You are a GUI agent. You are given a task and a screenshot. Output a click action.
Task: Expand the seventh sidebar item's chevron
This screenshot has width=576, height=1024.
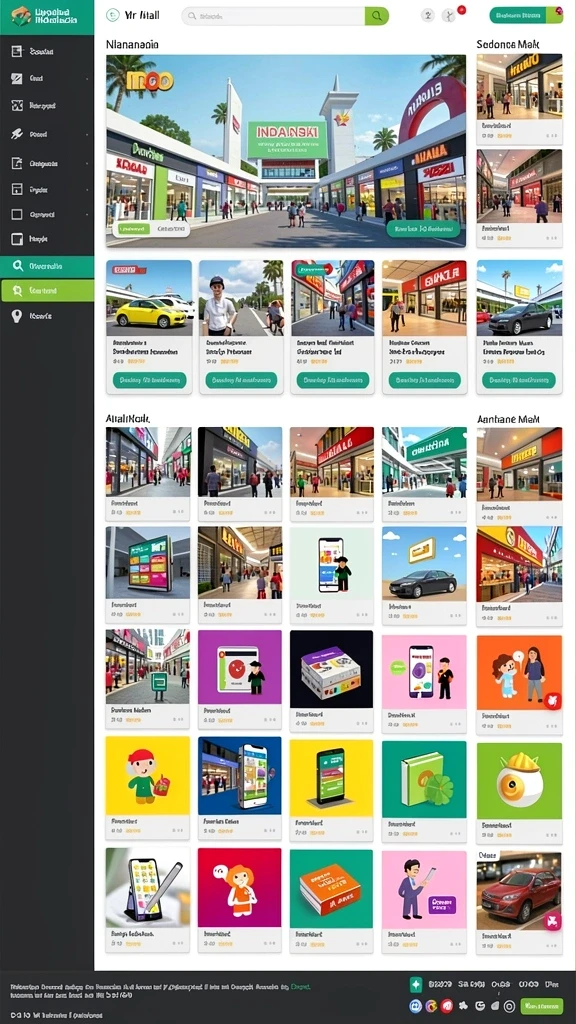click(88, 214)
